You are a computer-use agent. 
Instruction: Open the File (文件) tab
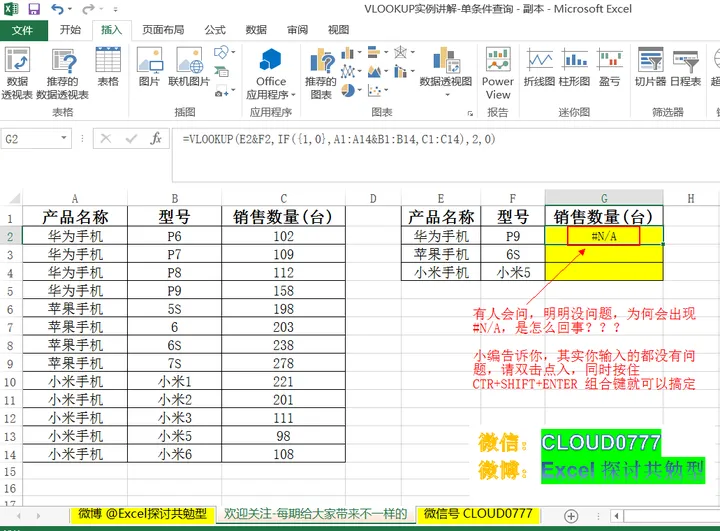[22, 30]
